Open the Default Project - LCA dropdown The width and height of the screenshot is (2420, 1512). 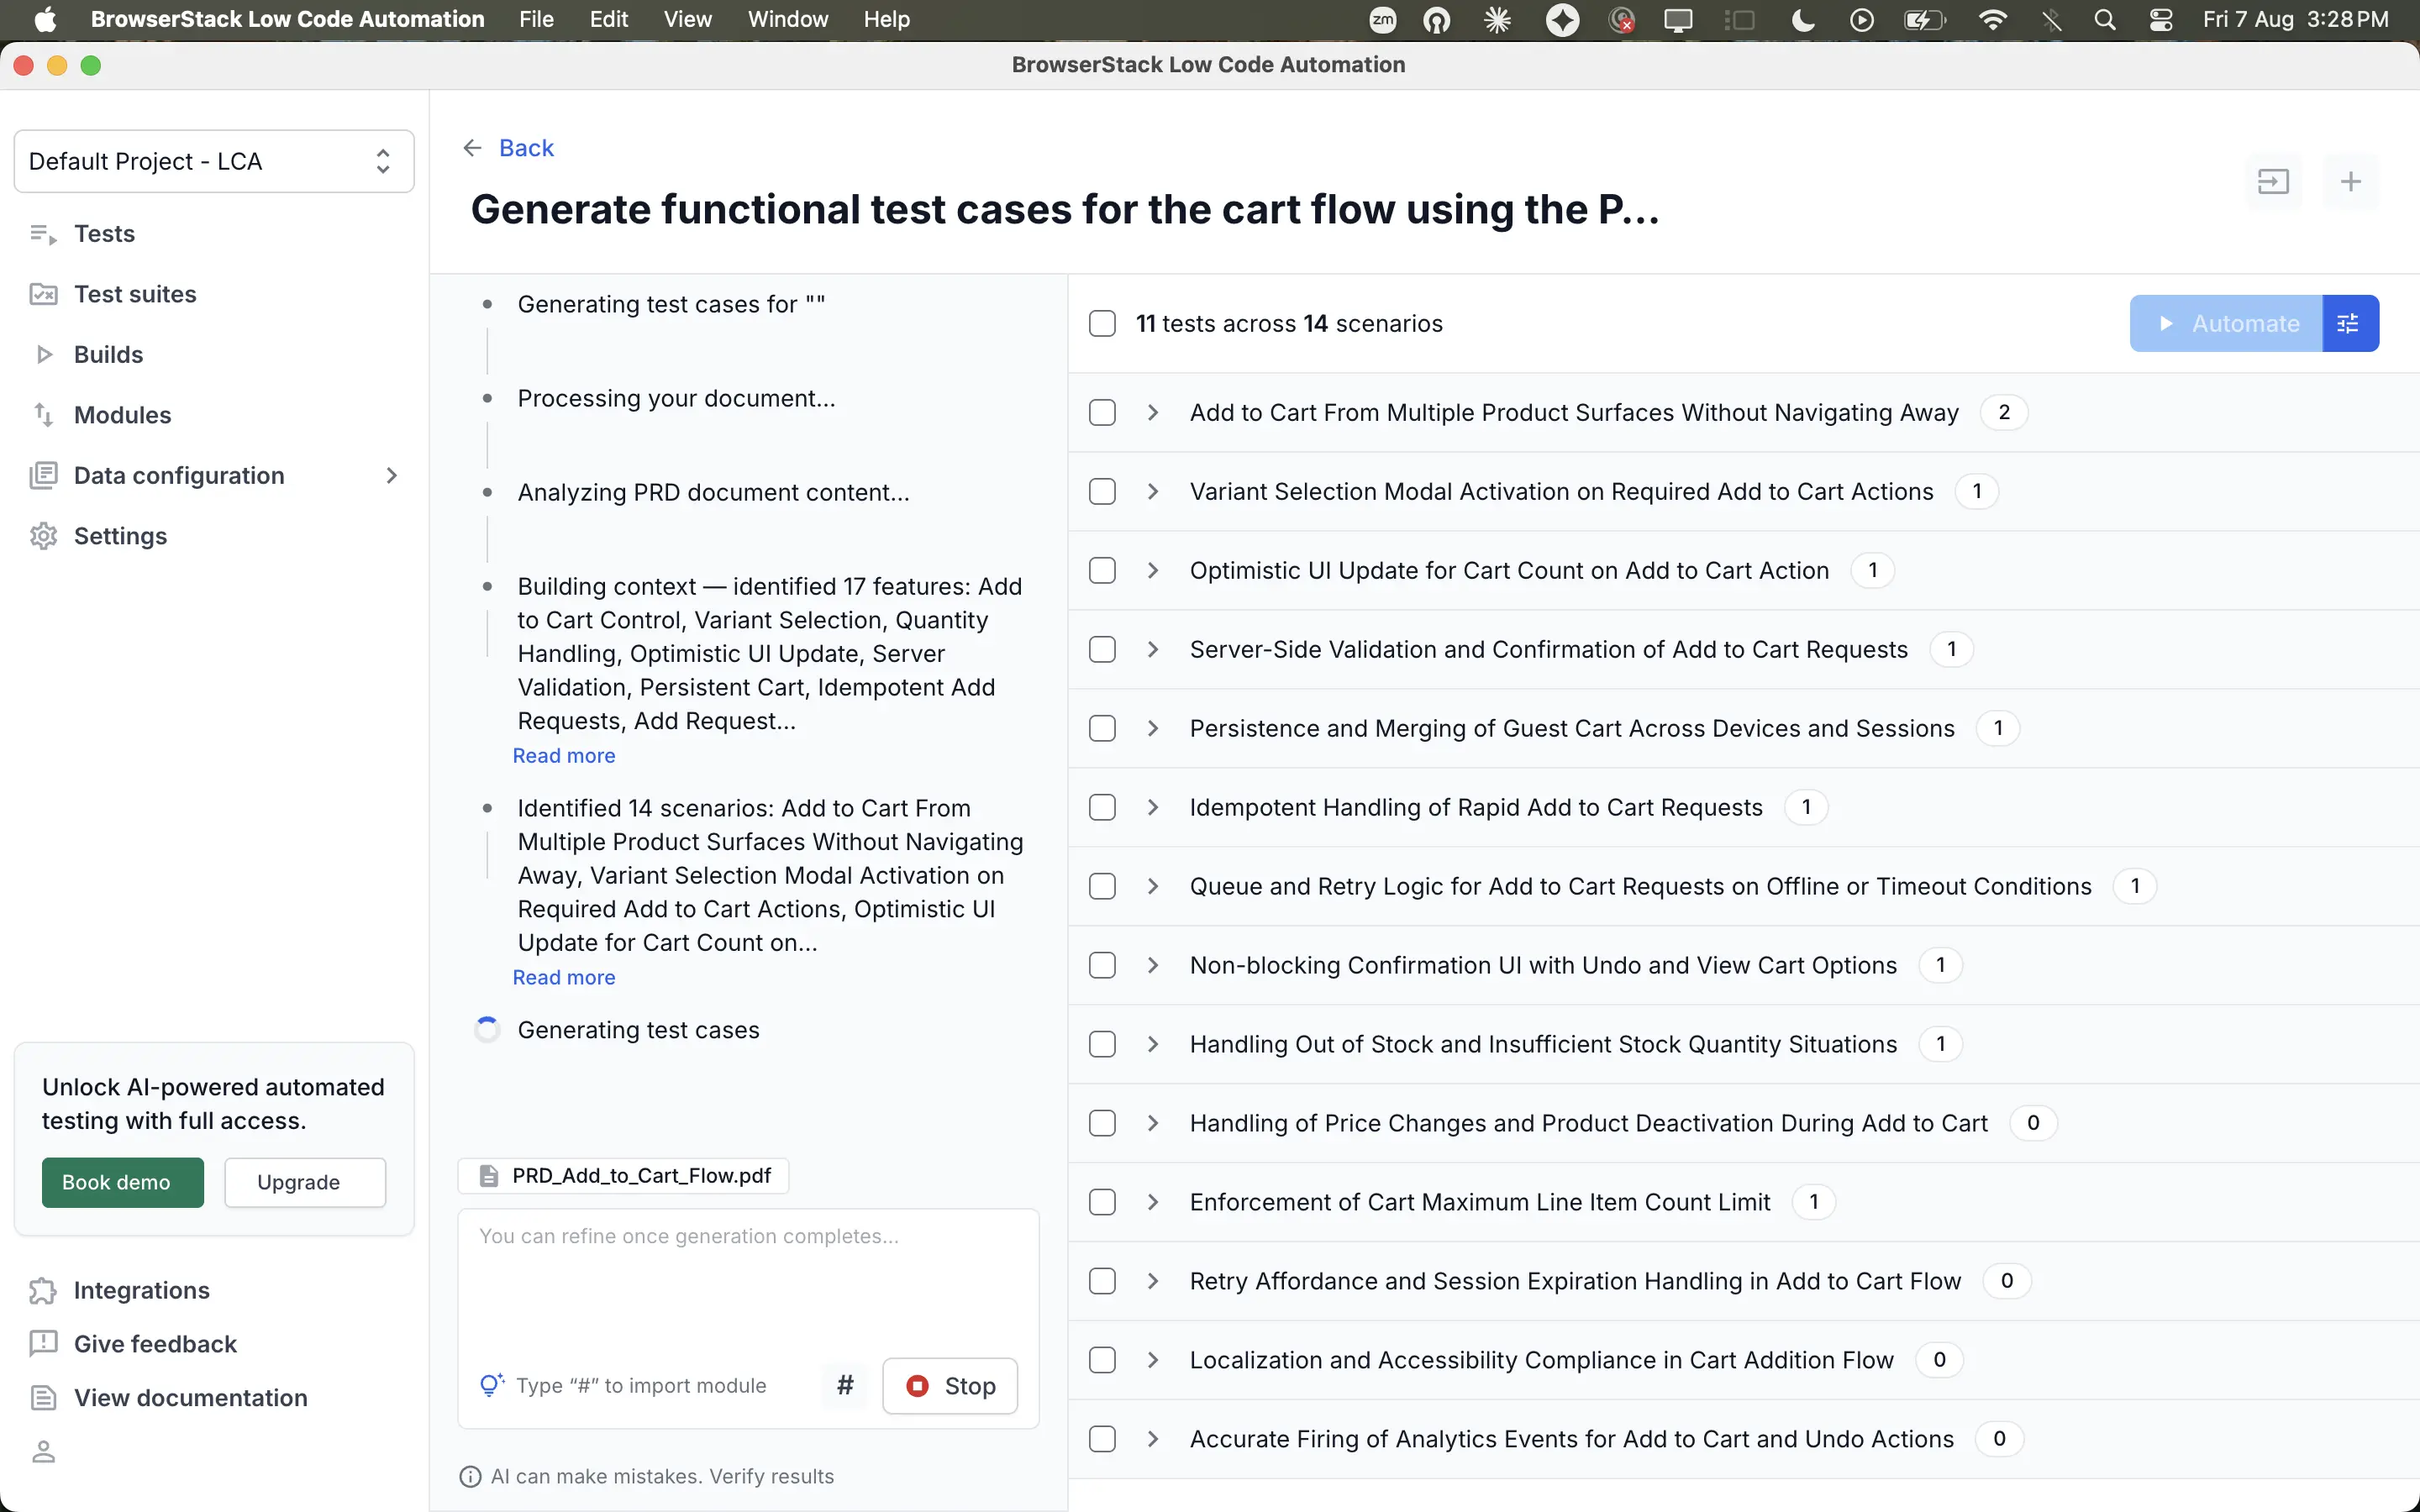214,162
